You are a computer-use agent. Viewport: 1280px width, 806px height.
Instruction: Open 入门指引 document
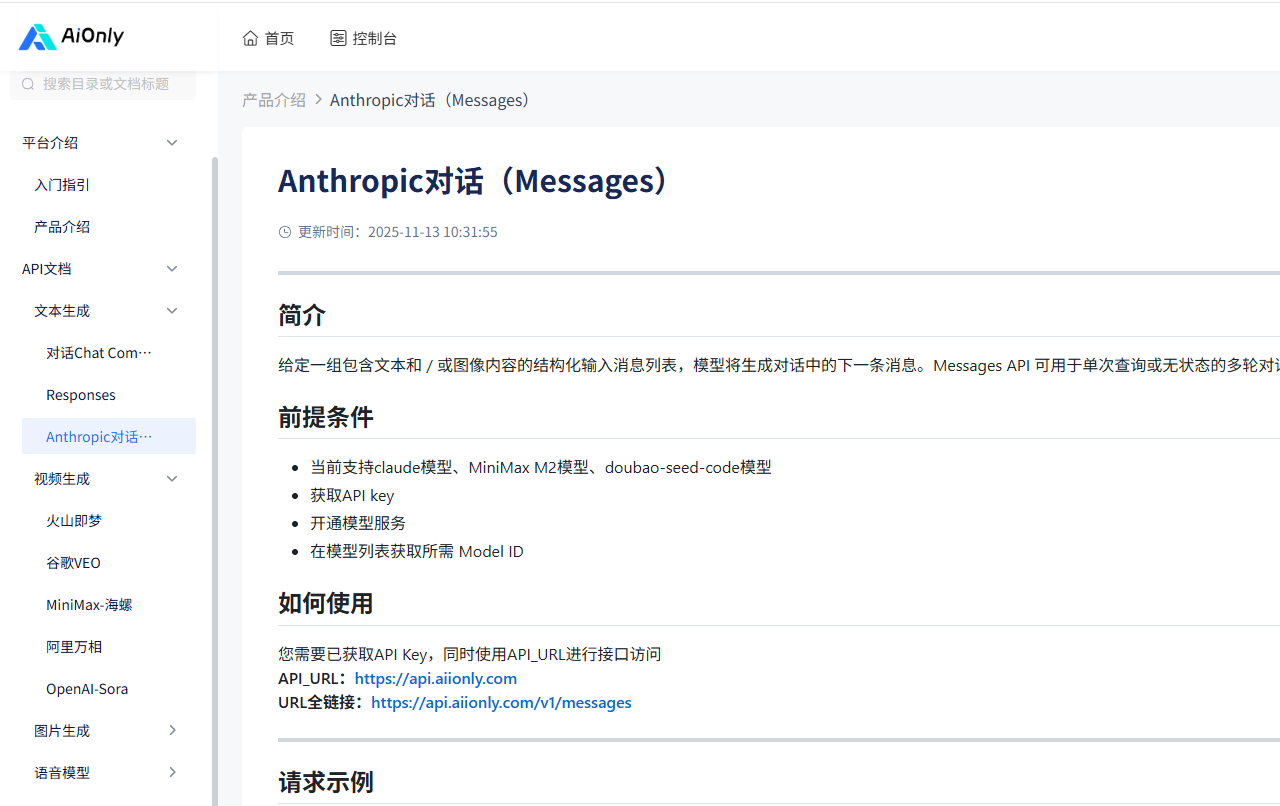coord(62,185)
